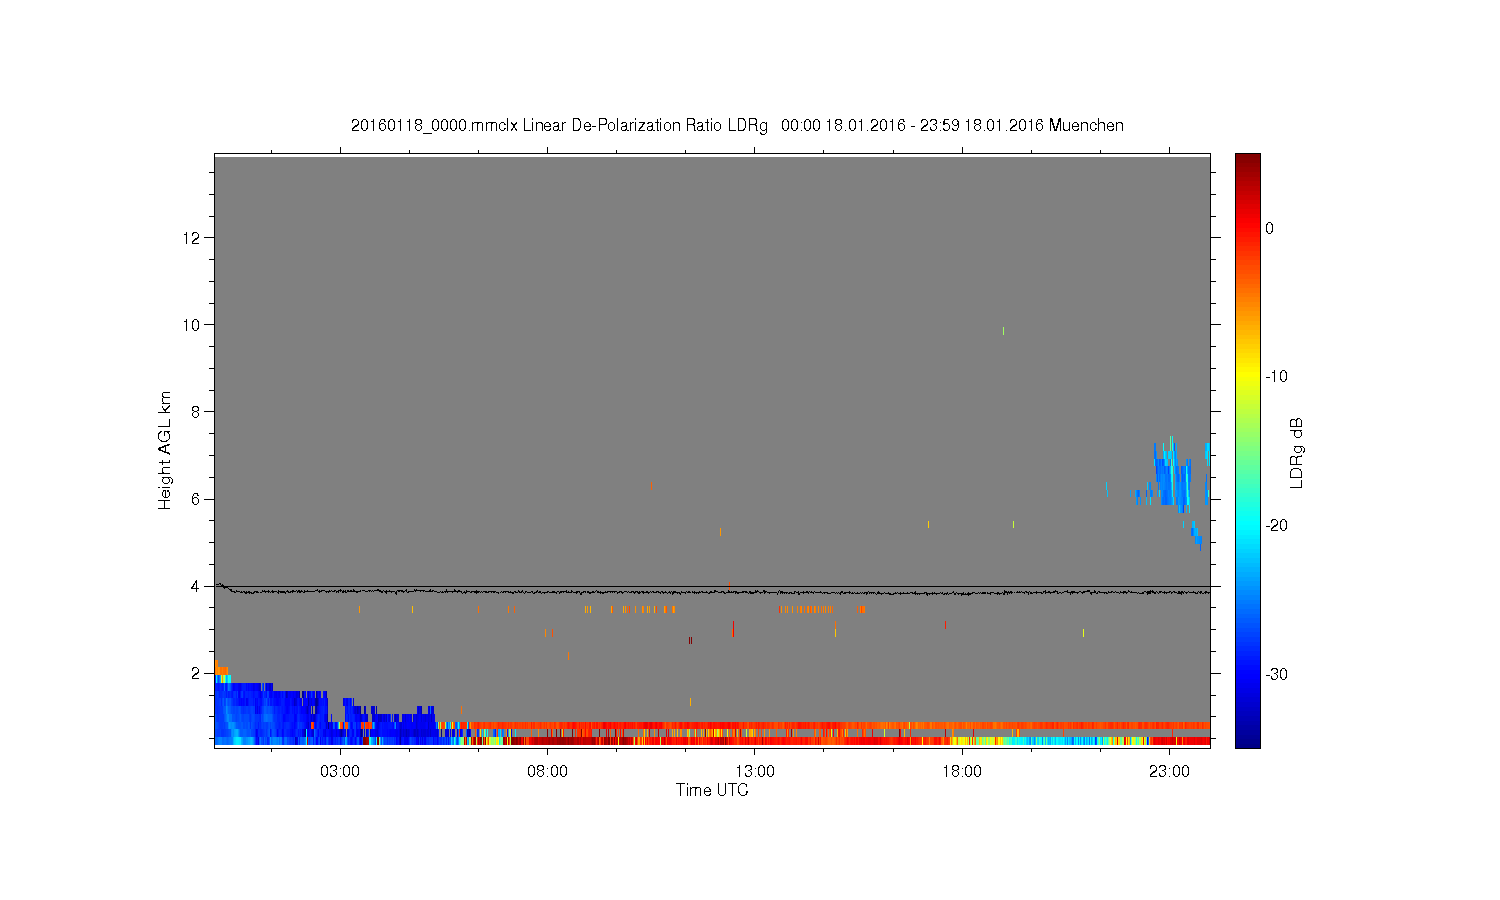
Task: Click the height axis tick label 6
Action: tap(197, 499)
